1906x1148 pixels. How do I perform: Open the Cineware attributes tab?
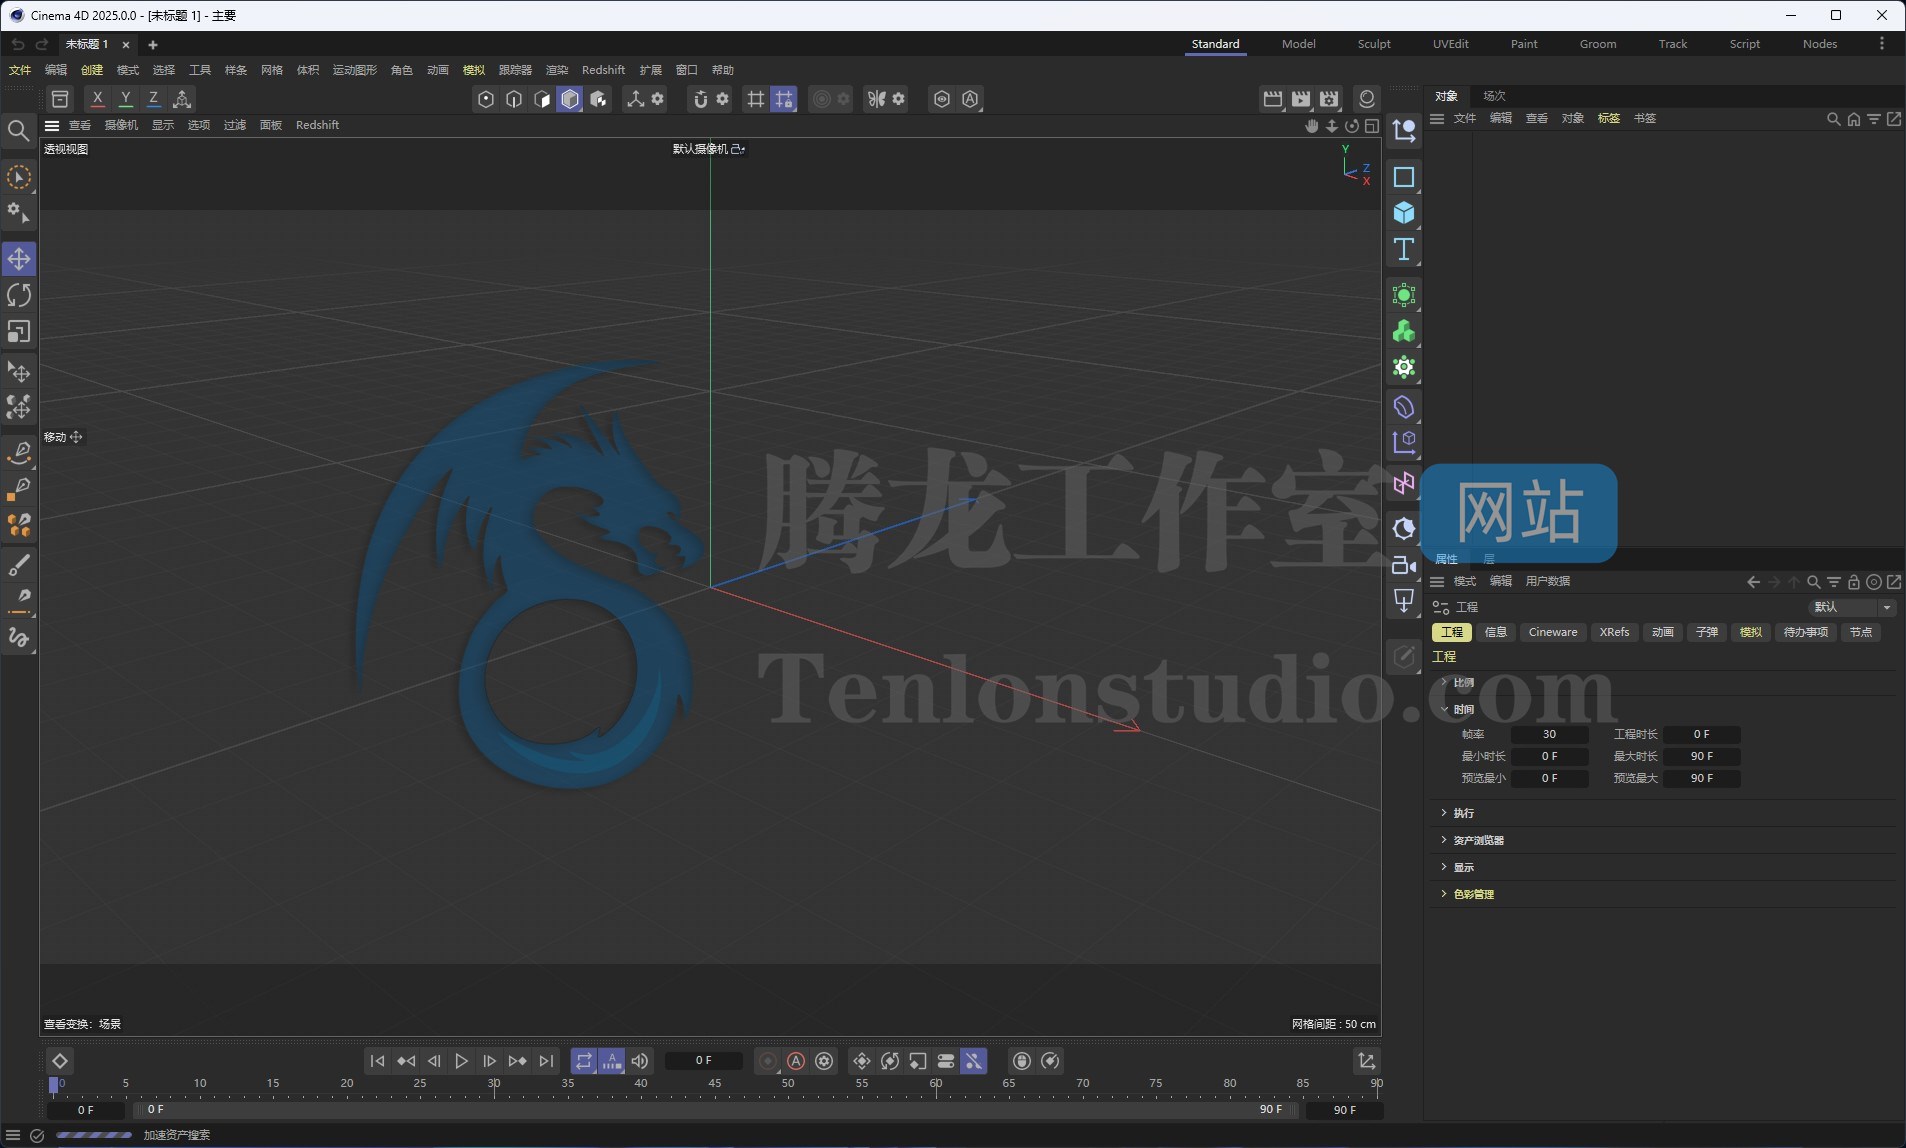point(1552,632)
